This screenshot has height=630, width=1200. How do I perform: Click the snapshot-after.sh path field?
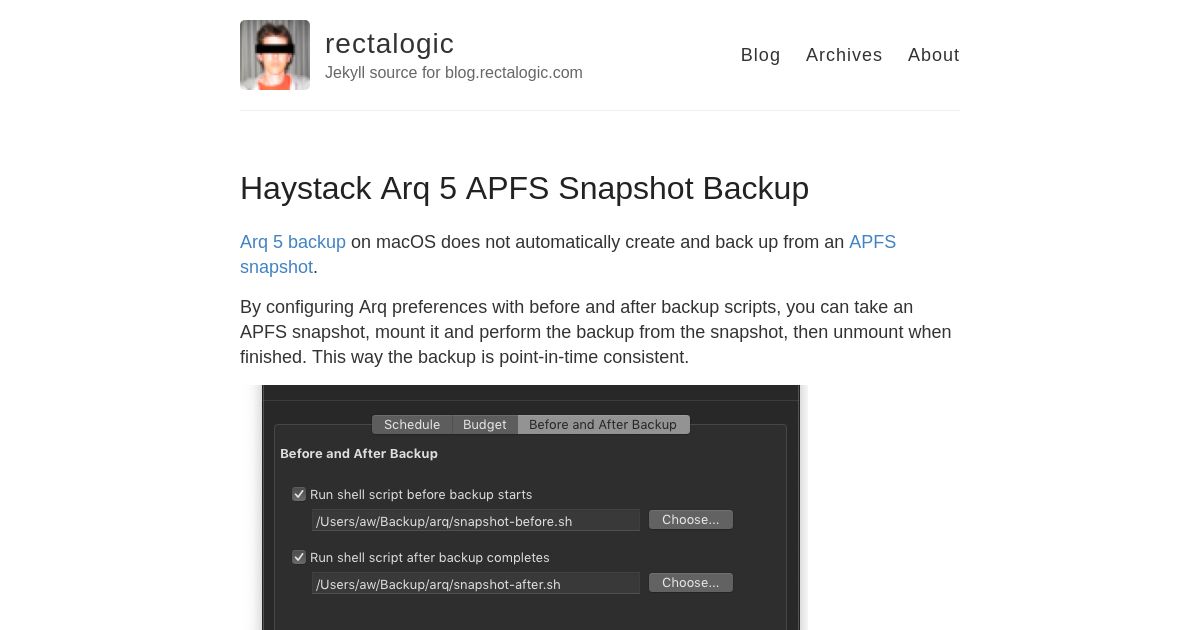click(476, 583)
